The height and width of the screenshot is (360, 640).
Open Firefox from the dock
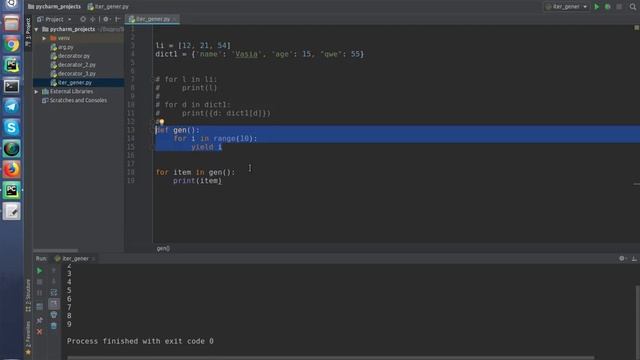point(11,169)
